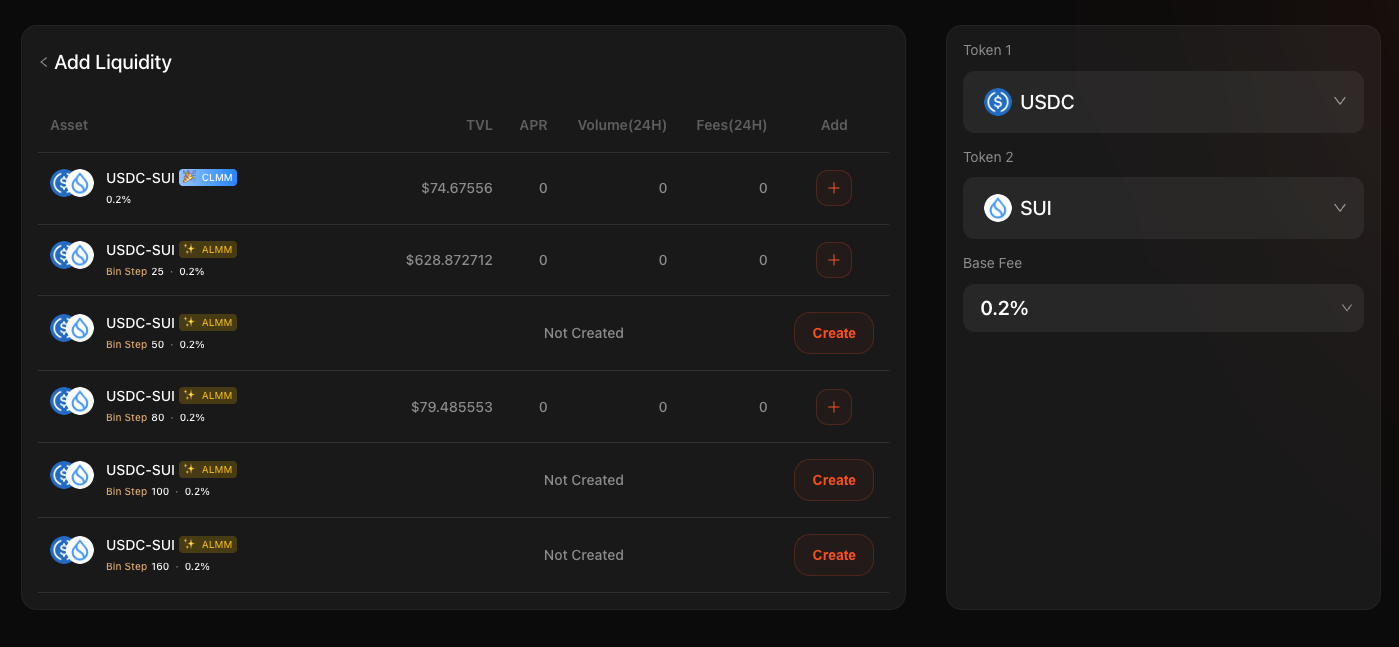Create the Bin Step 160 pool
The height and width of the screenshot is (647, 1399).
(833, 555)
